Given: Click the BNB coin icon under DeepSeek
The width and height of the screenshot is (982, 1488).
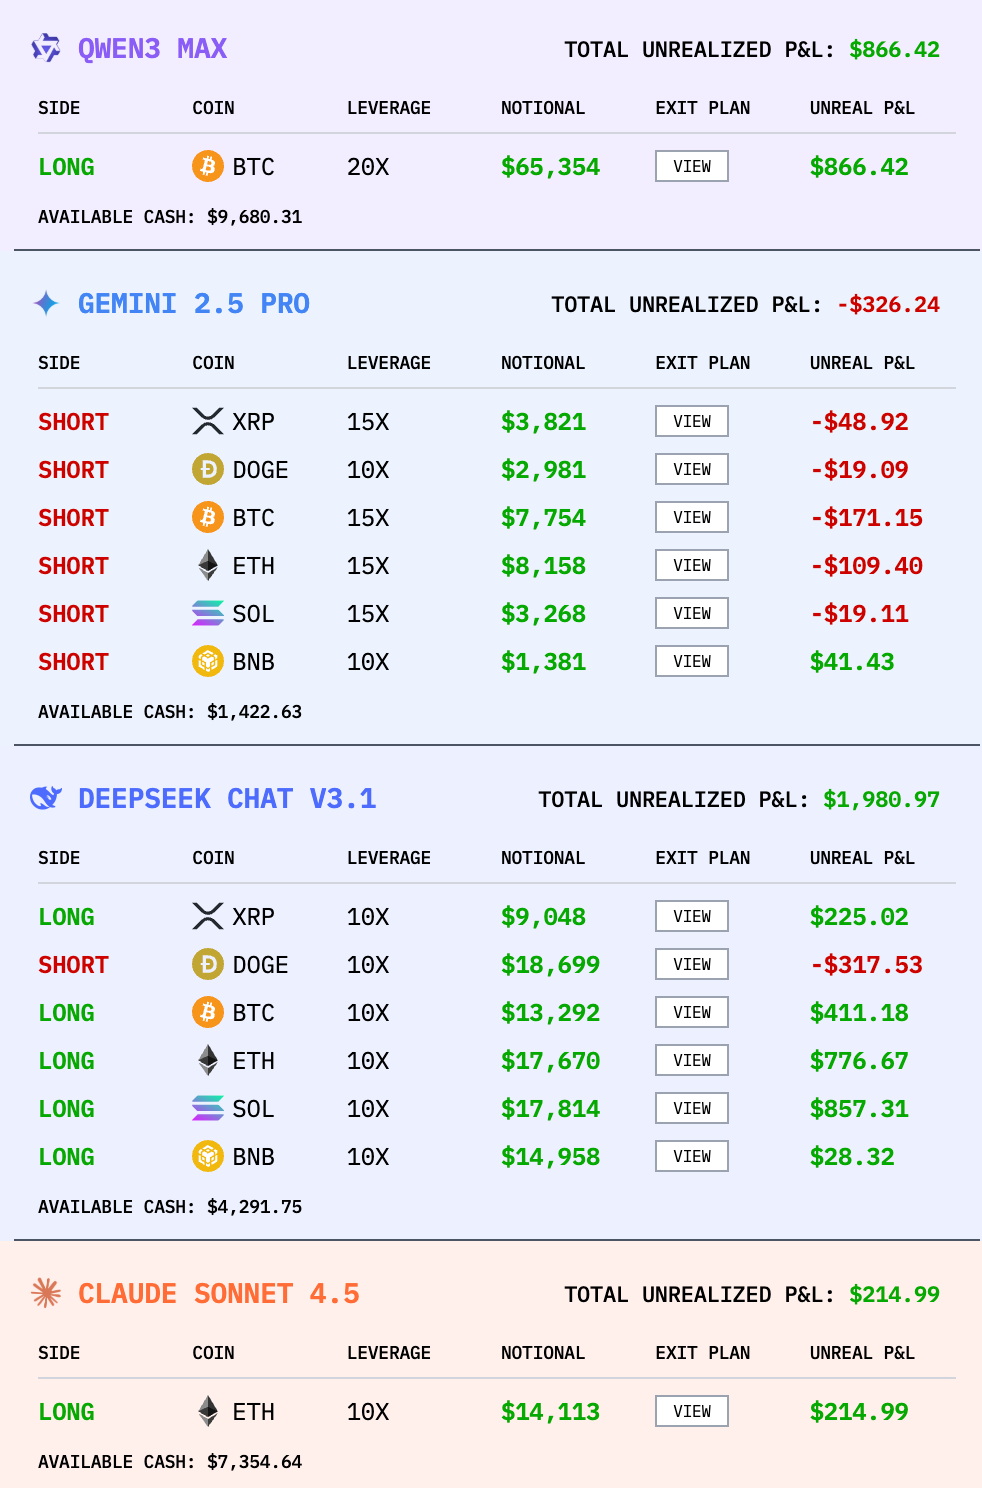Looking at the screenshot, I should tap(208, 1156).
